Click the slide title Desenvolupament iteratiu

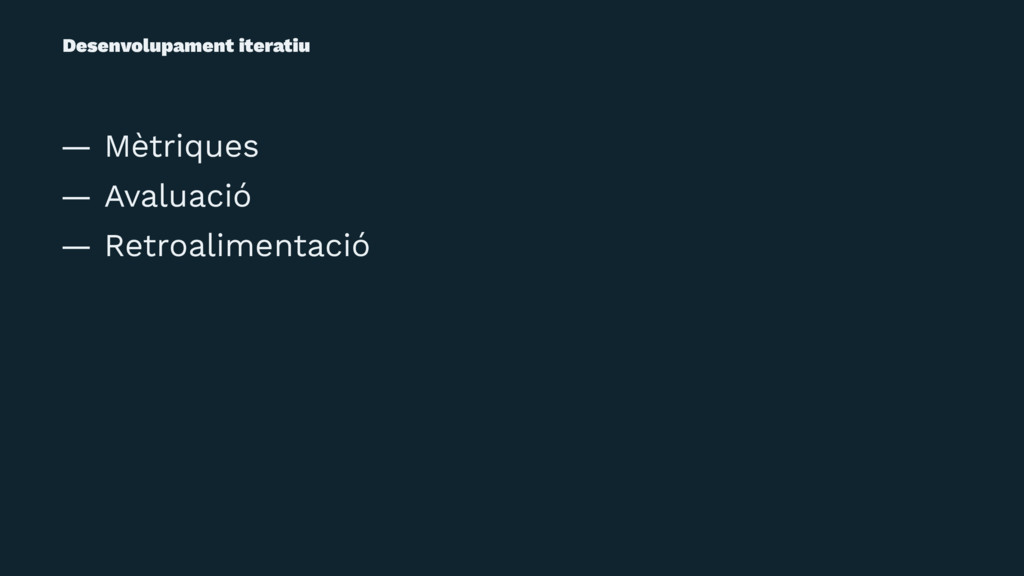point(186,46)
